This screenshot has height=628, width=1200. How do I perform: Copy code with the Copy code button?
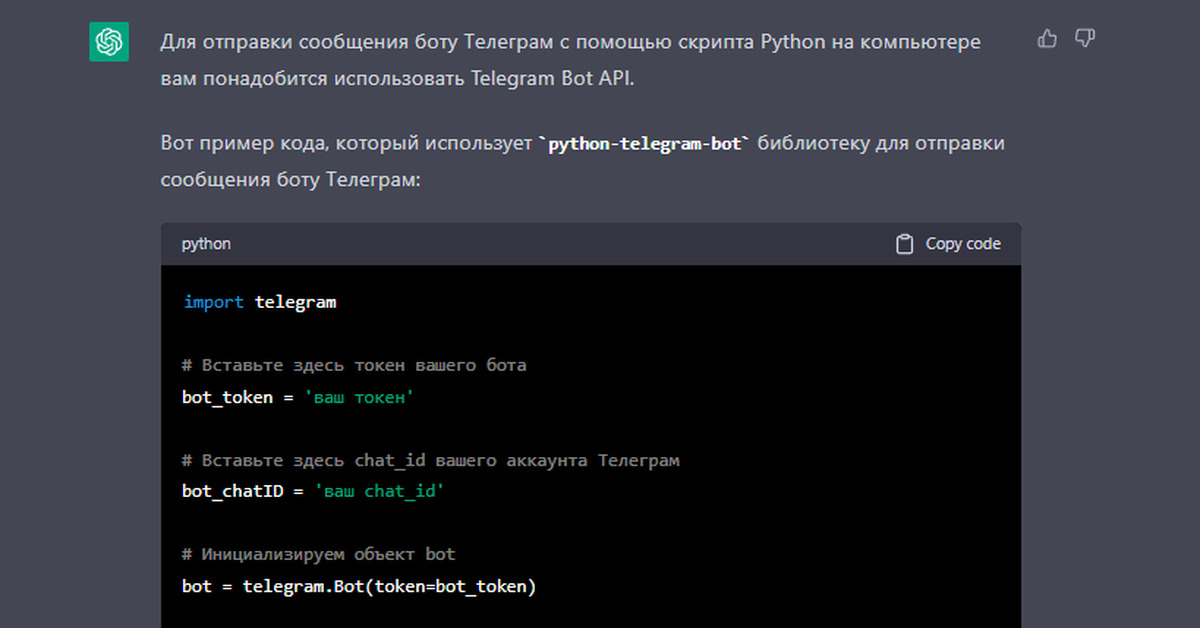tap(948, 244)
